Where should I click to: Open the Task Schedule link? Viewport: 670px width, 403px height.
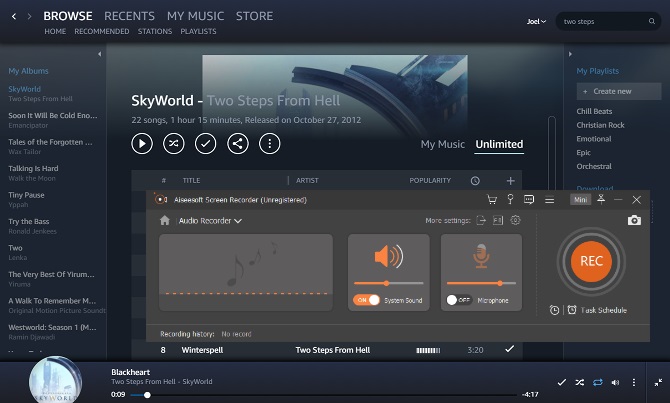[603, 310]
